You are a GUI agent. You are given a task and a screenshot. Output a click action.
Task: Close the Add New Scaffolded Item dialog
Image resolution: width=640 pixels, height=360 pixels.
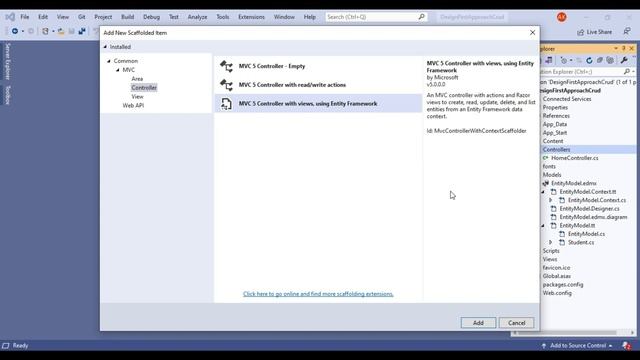tap(532, 33)
